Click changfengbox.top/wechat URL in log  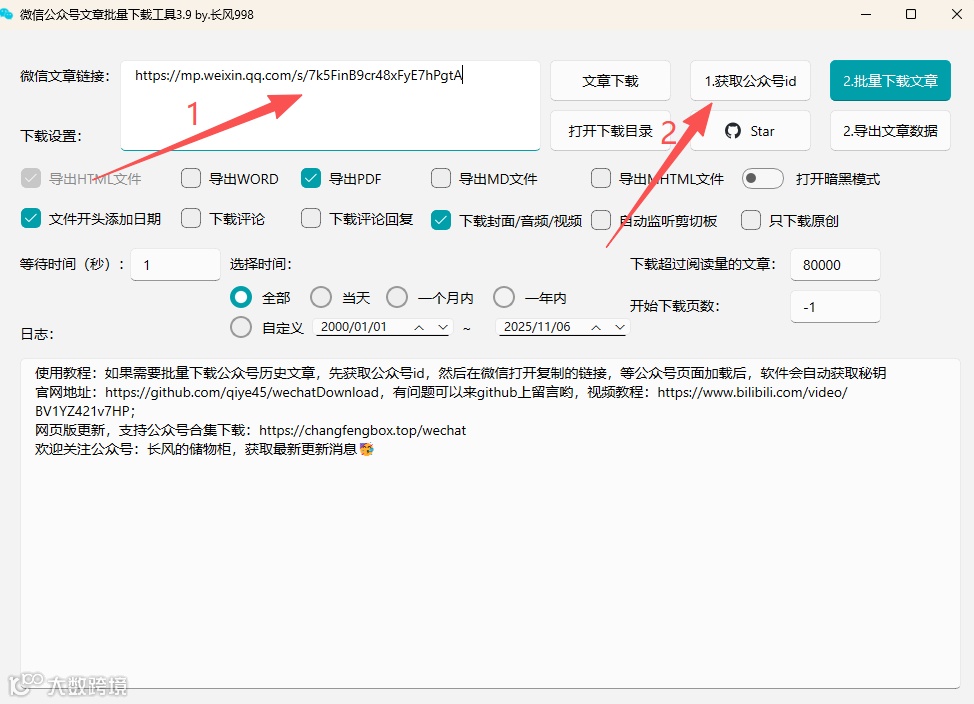tap(362, 431)
